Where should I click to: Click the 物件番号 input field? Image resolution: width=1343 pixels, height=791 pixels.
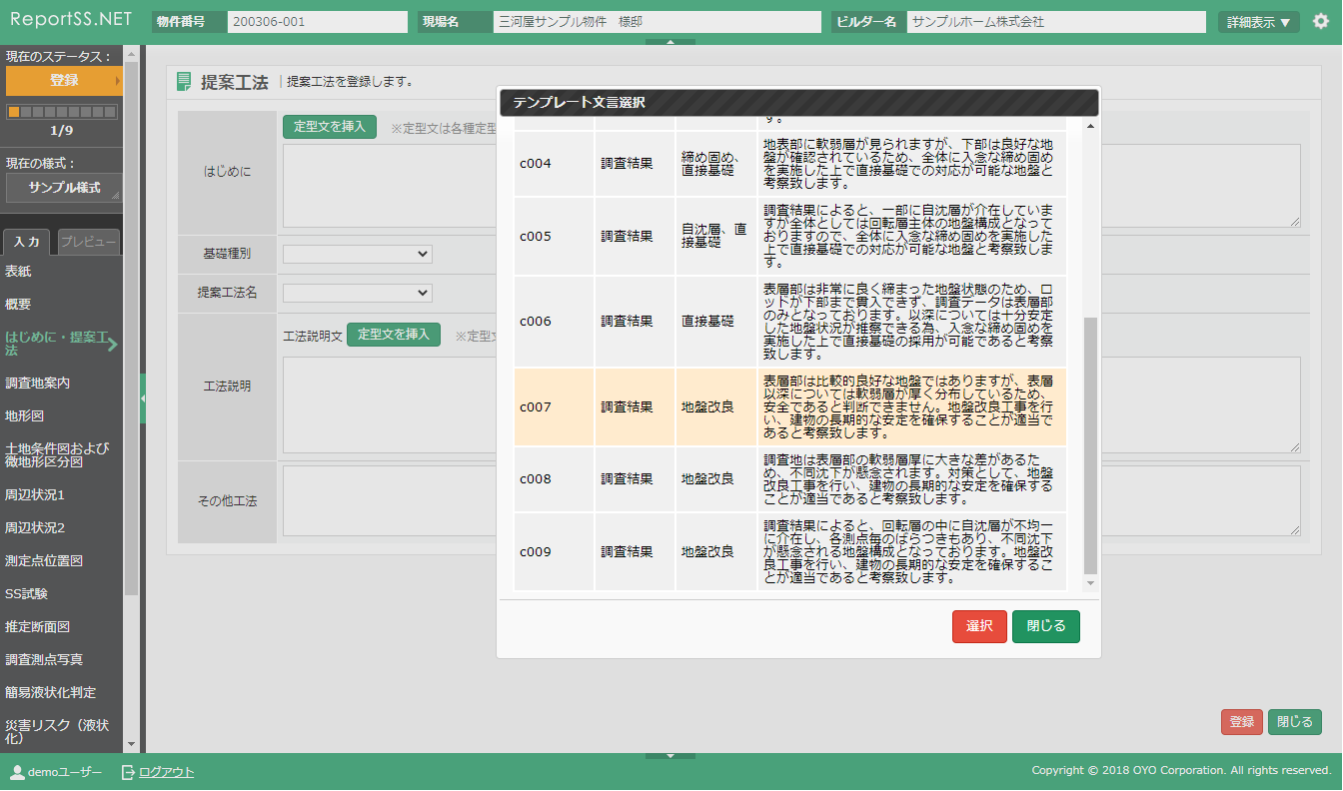click(x=317, y=22)
